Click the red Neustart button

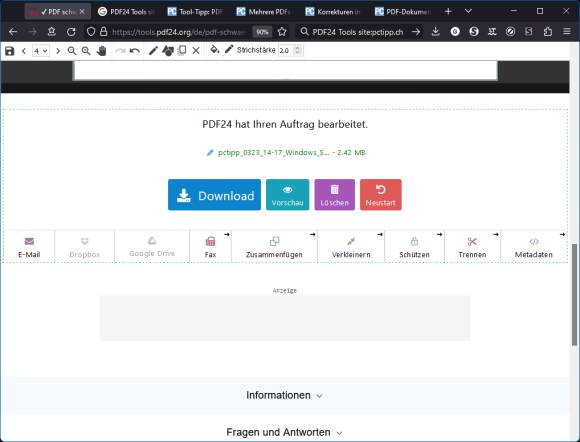[x=381, y=195]
